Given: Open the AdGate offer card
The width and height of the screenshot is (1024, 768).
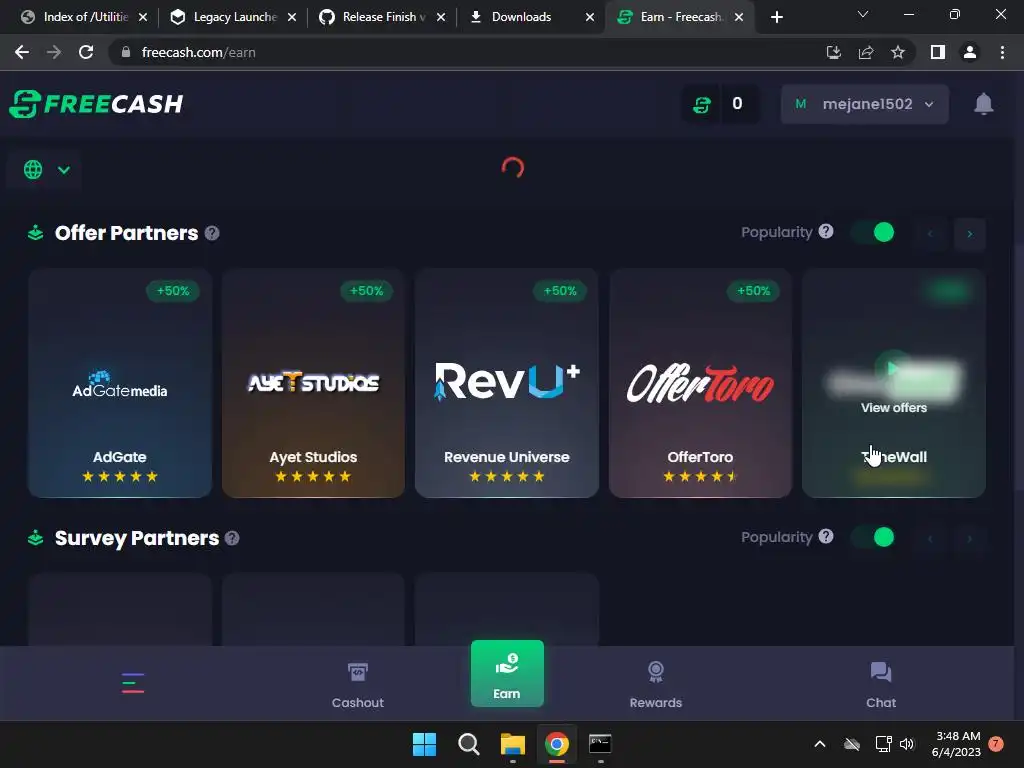Looking at the screenshot, I should (120, 383).
